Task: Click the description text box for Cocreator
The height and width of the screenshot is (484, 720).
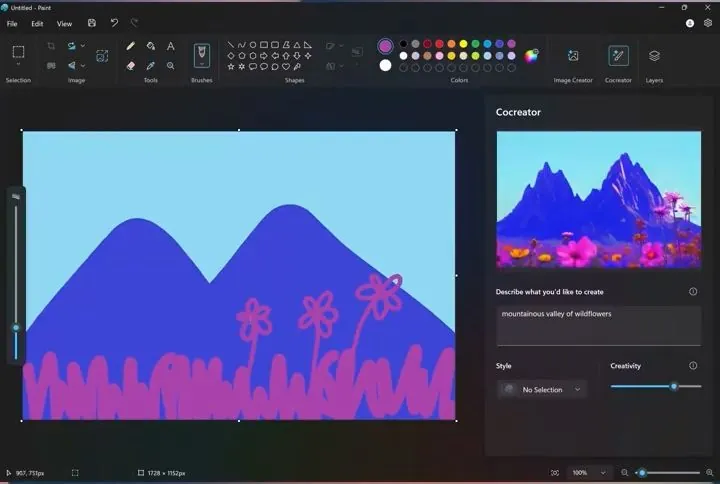Action: [x=598, y=325]
